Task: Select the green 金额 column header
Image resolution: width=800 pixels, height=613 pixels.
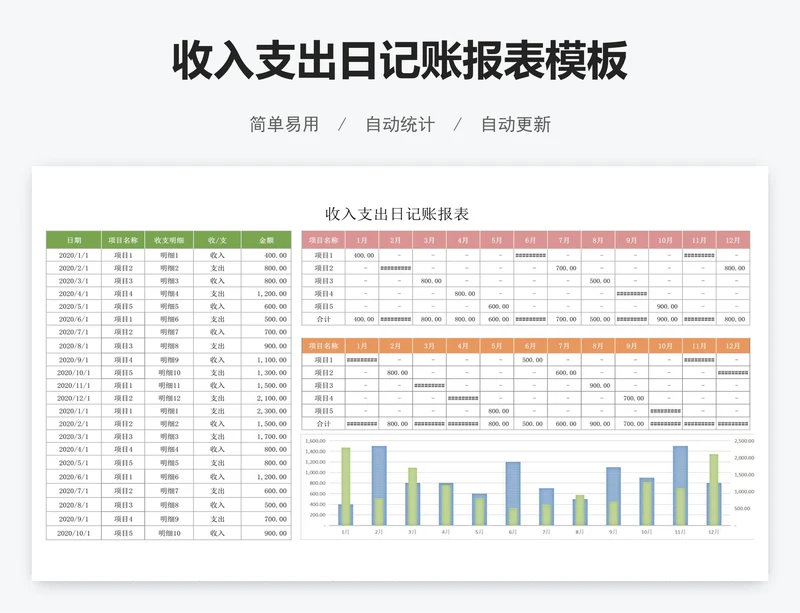Action: (266, 240)
